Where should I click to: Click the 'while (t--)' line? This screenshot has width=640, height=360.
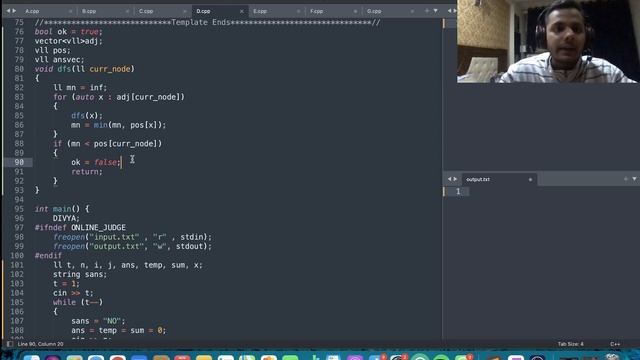click(78, 302)
